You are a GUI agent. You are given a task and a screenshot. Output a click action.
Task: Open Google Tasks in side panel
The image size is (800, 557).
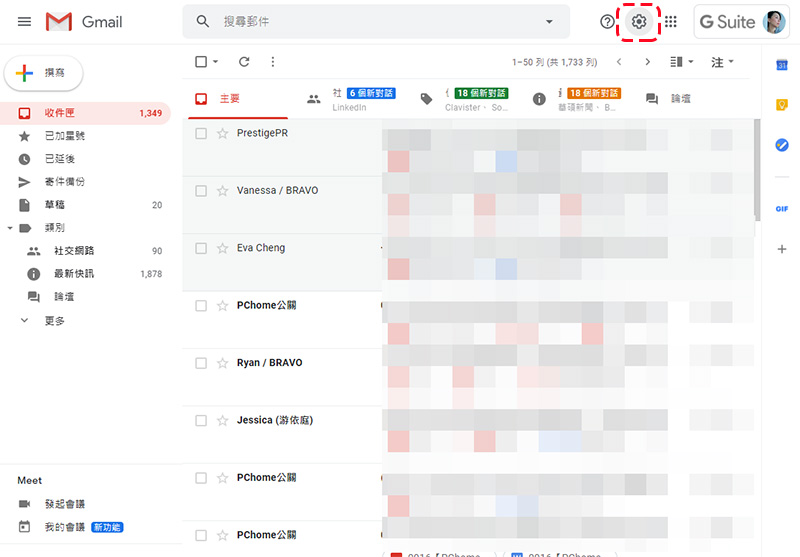(x=782, y=145)
